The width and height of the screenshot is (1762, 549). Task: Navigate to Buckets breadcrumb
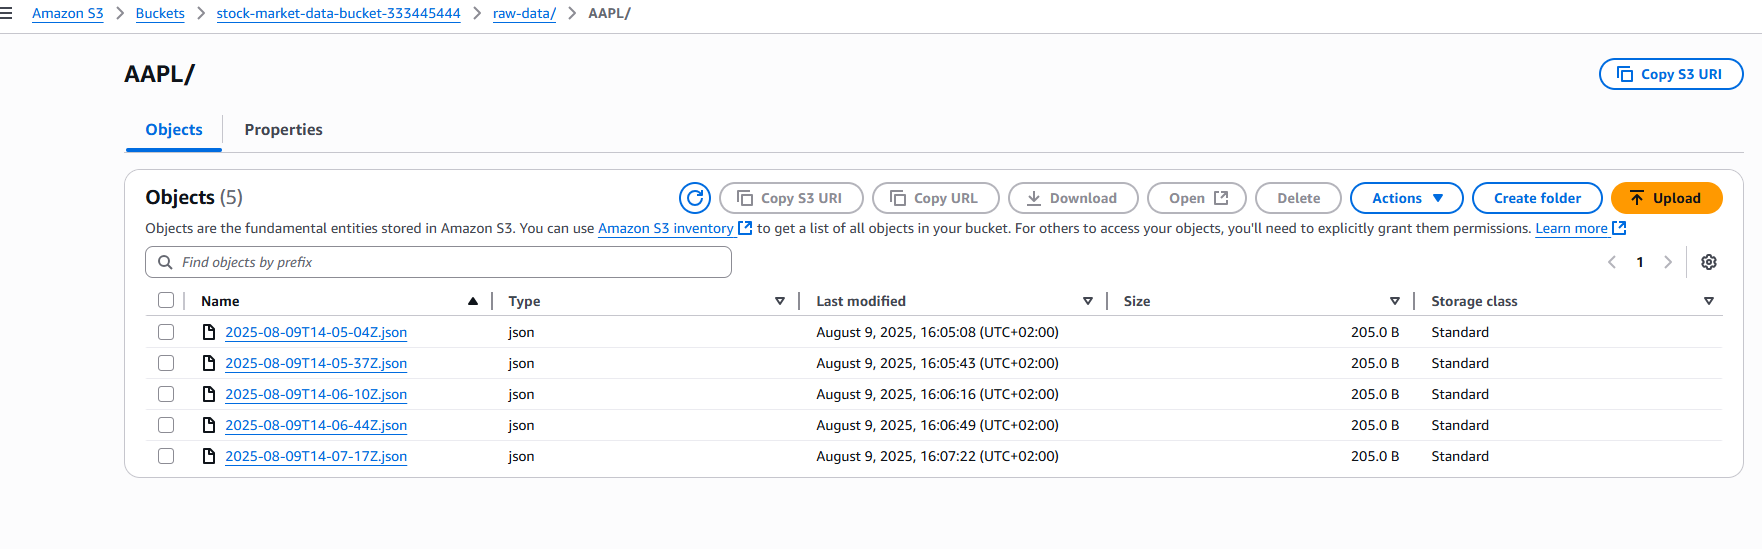tap(160, 13)
